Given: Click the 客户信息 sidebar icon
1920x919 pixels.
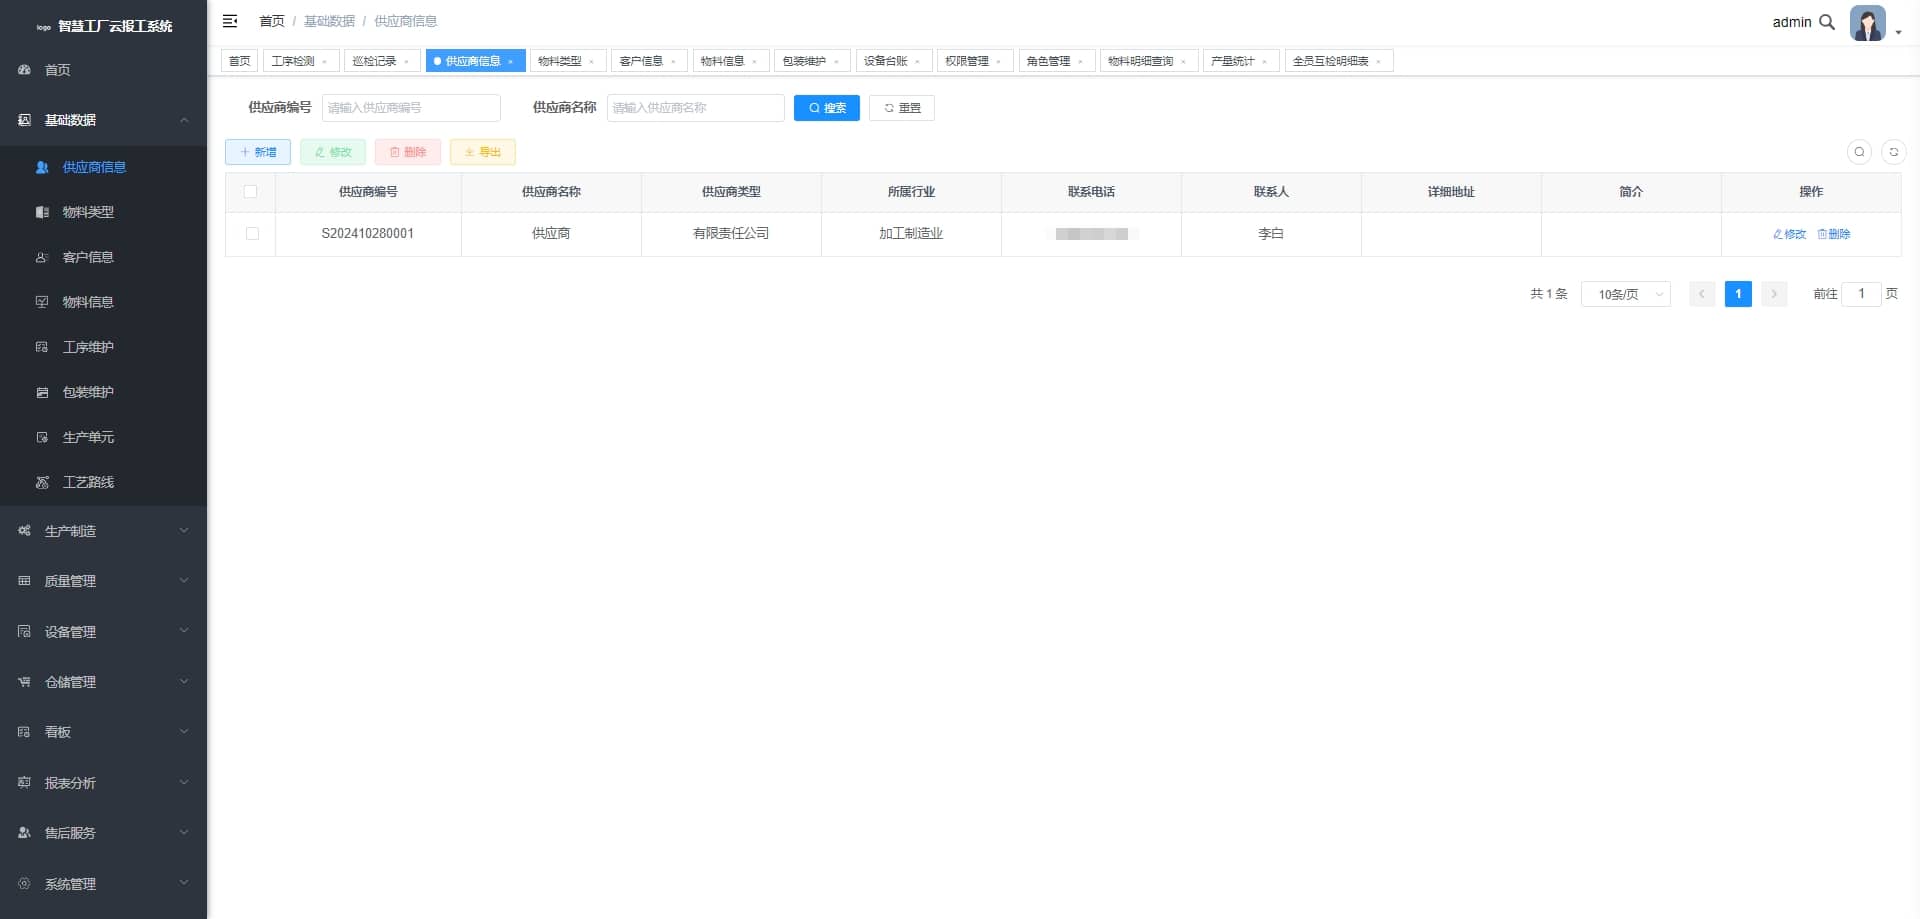Looking at the screenshot, I should pos(42,257).
